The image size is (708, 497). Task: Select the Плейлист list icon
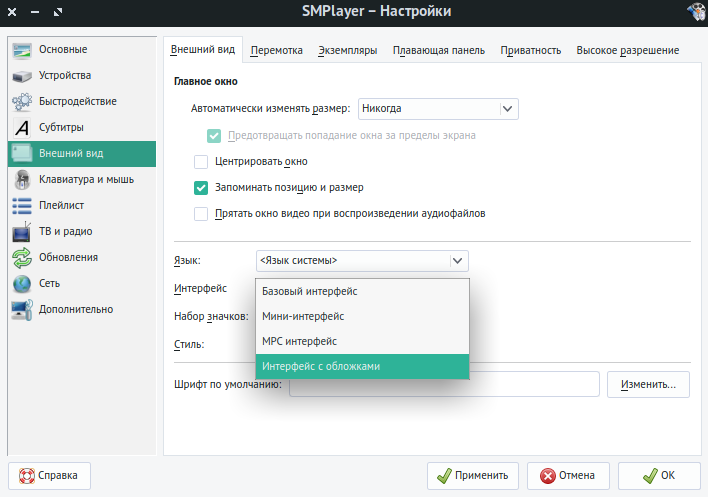[x=22, y=206]
